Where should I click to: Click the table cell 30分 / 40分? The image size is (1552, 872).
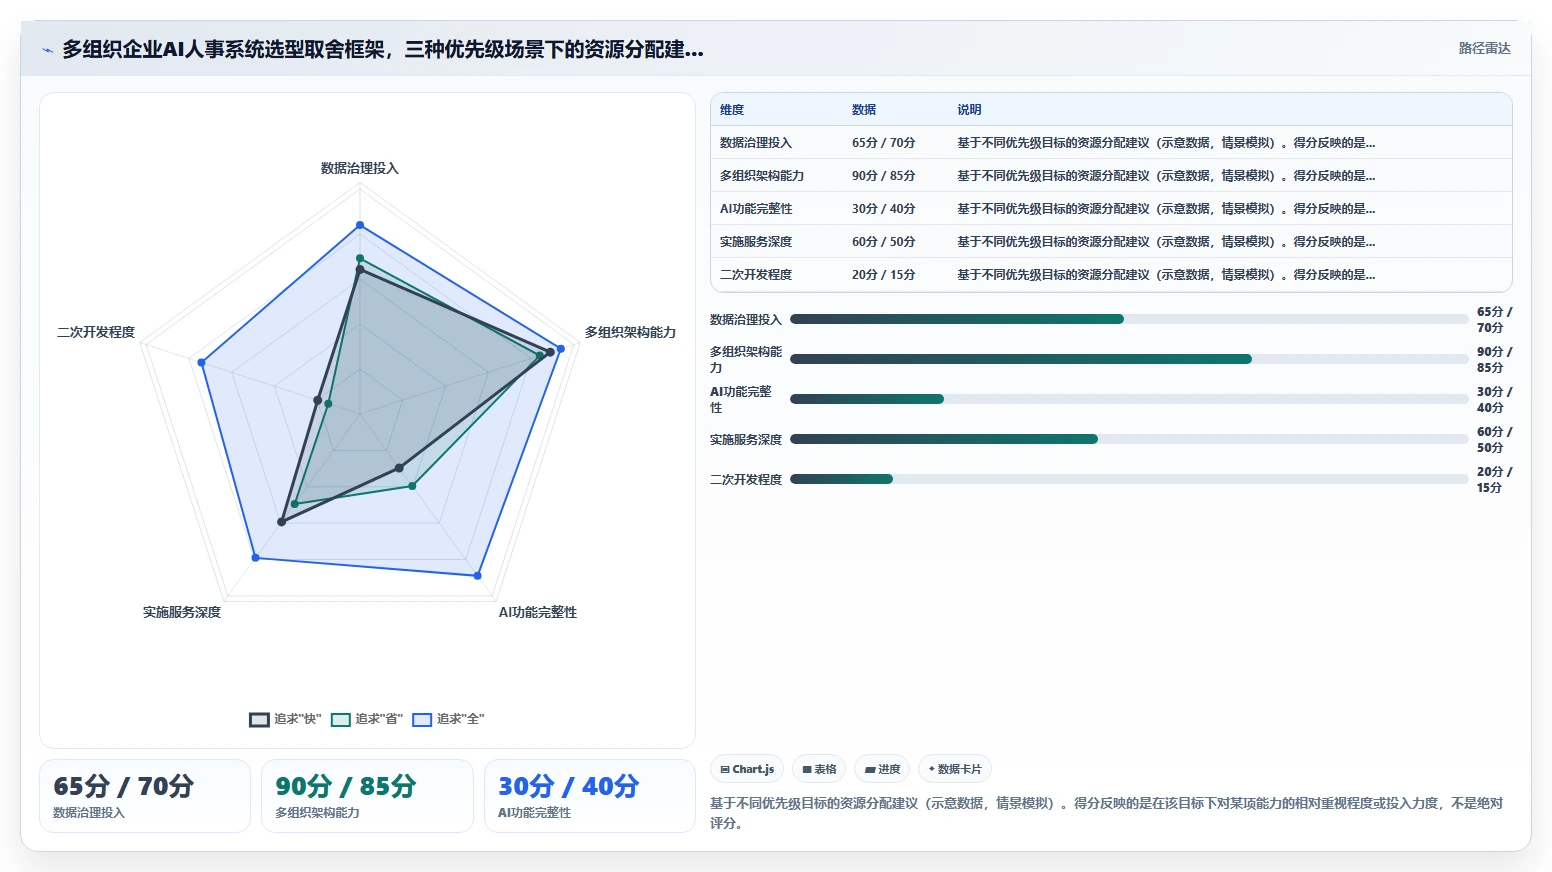883,209
